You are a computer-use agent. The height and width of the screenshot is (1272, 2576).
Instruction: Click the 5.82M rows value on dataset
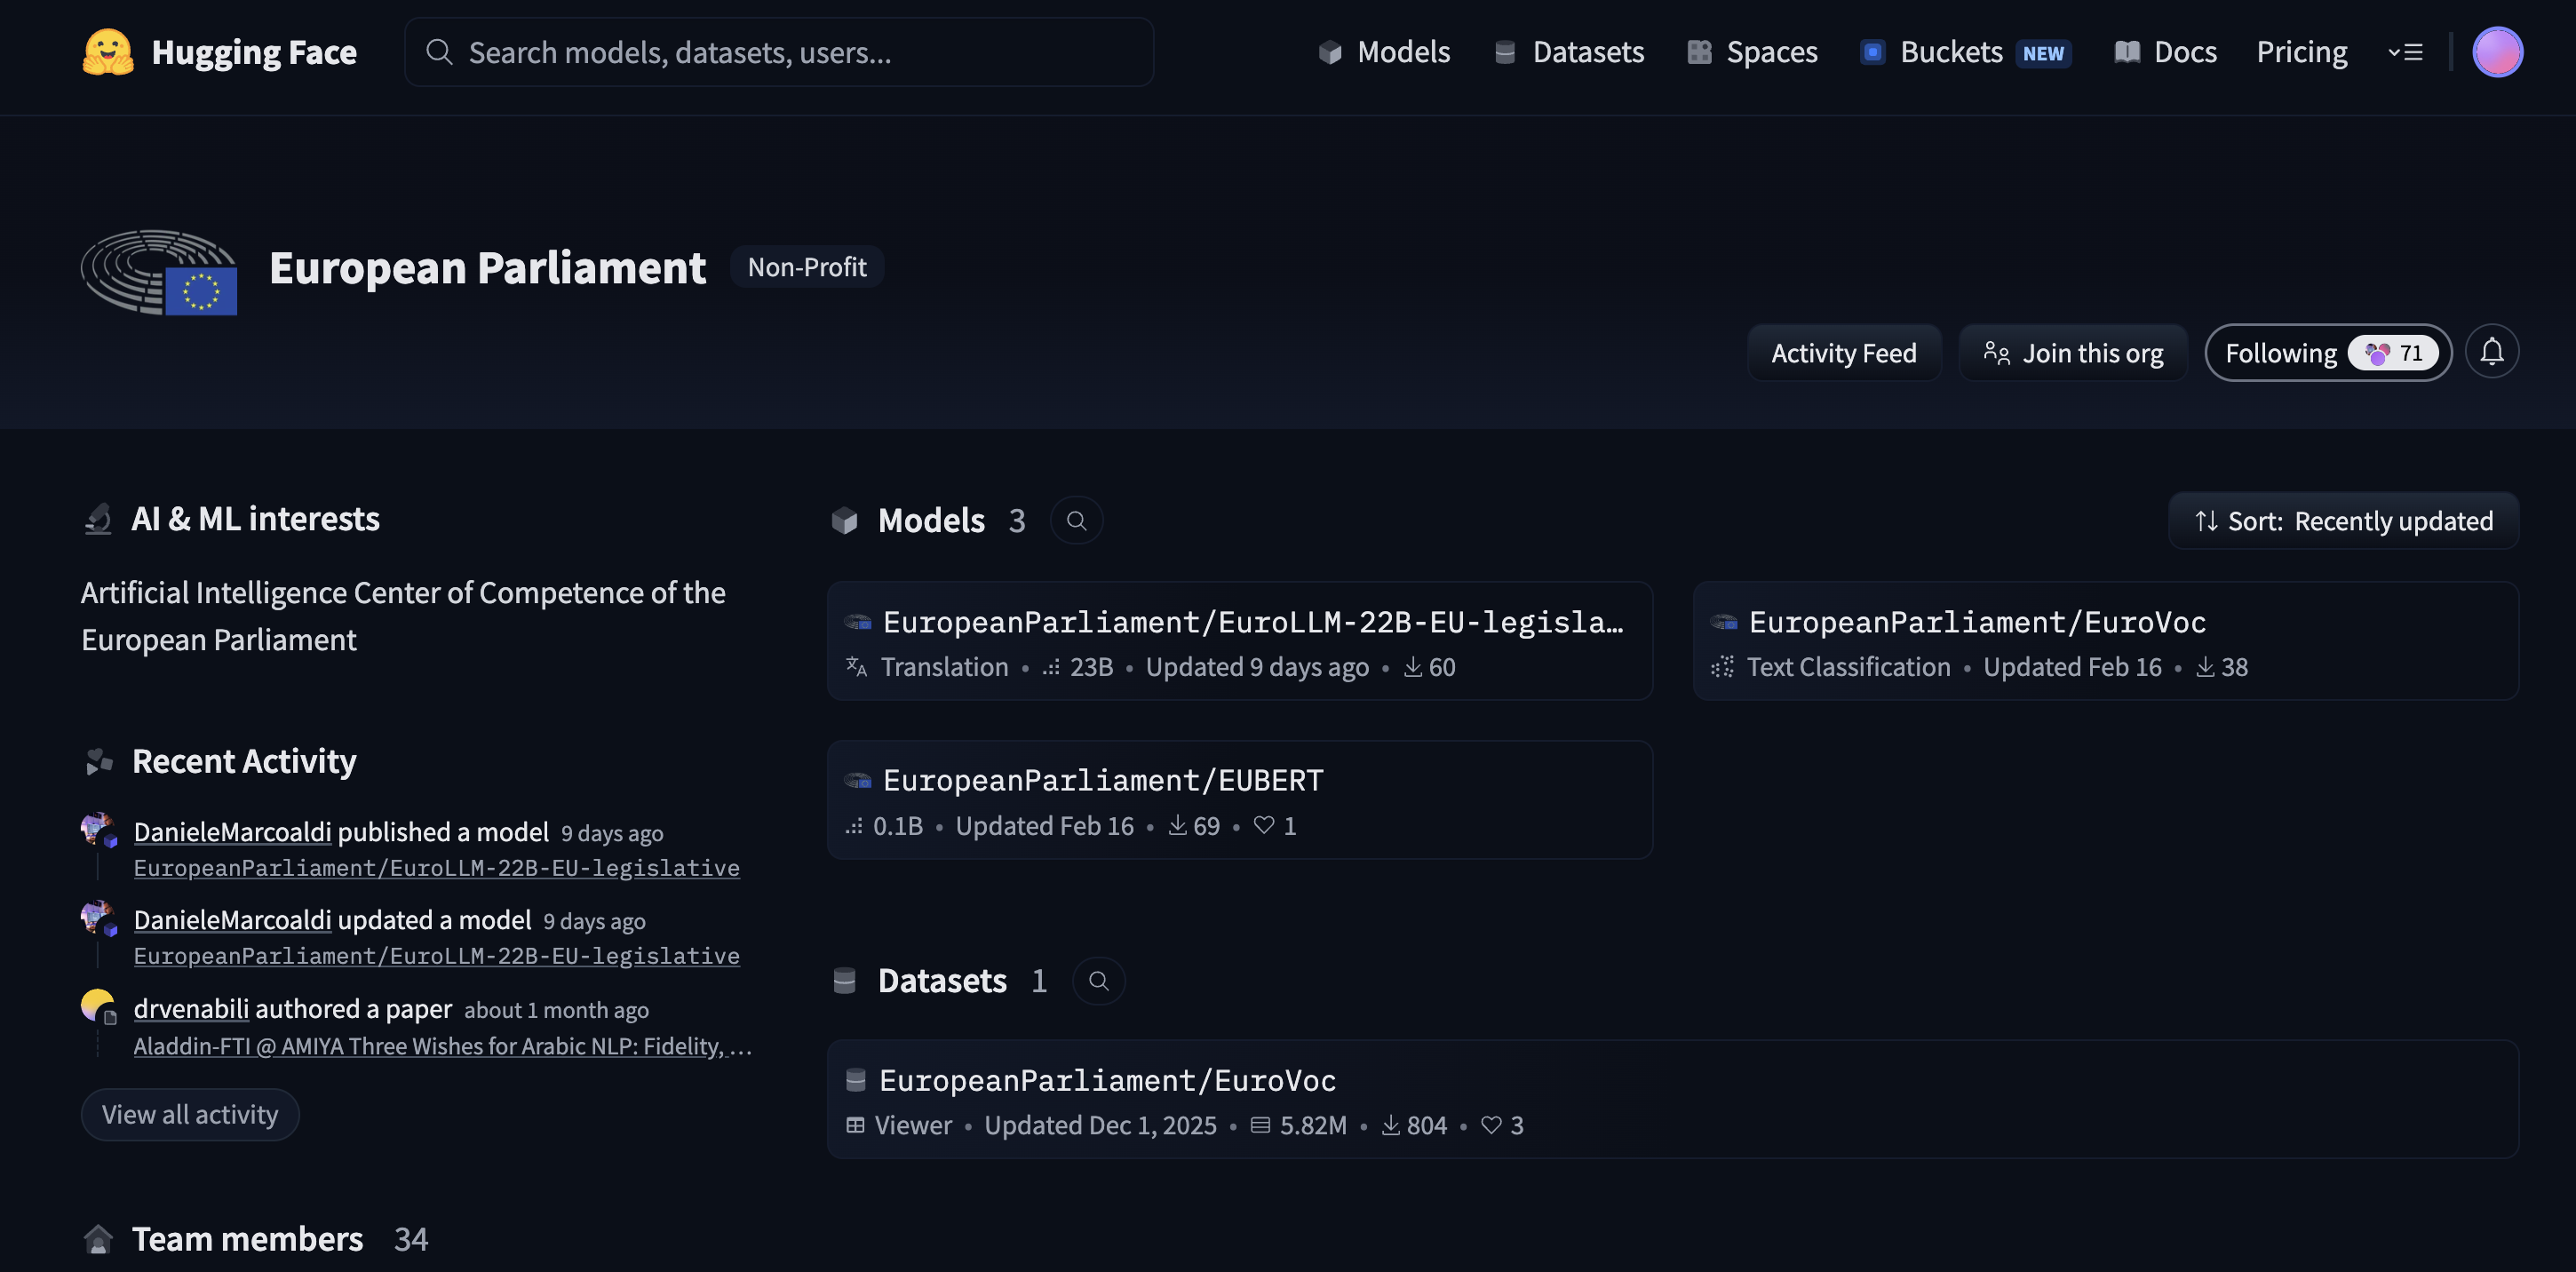click(x=1313, y=1125)
